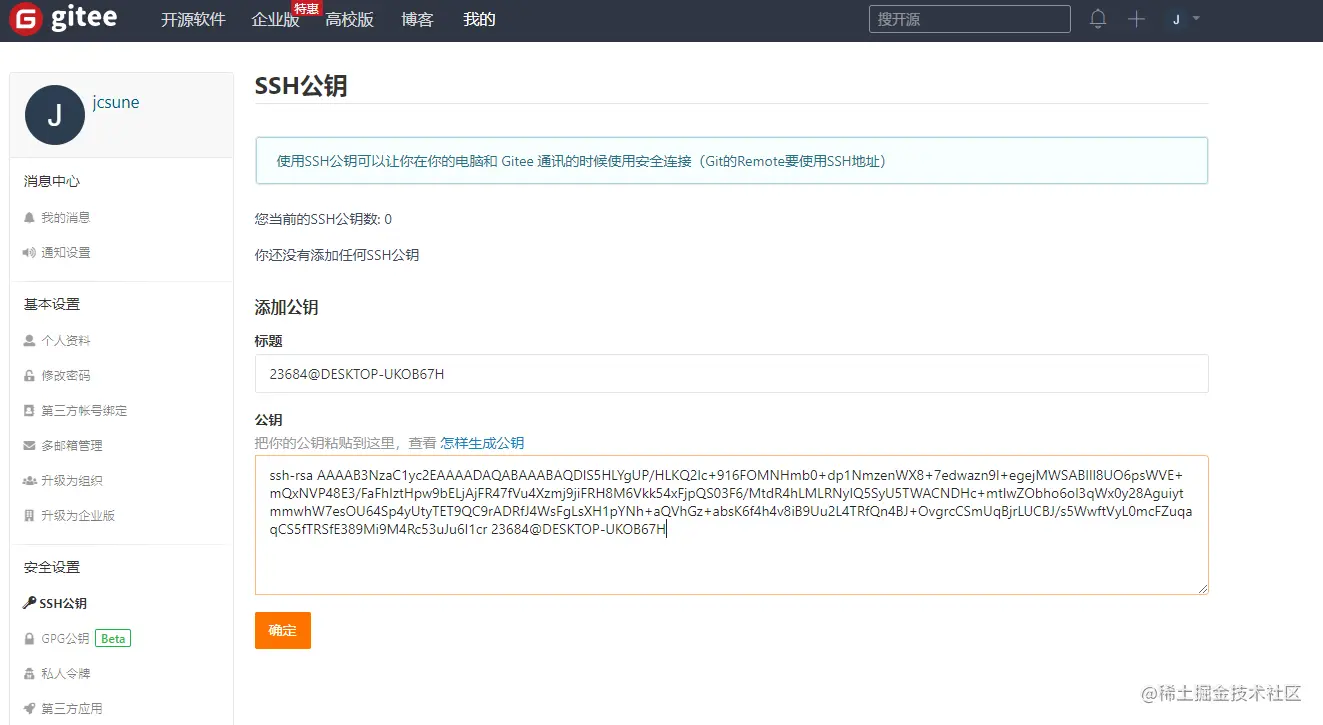The image size is (1323, 725).
Task: Click the group icon beside 升级为组织
Action: (29, 480)
